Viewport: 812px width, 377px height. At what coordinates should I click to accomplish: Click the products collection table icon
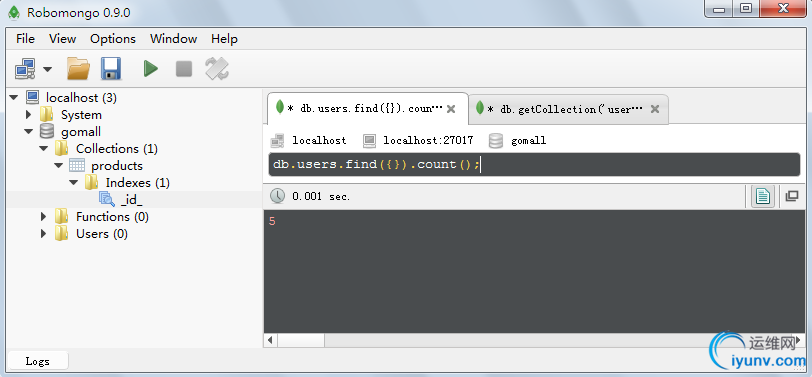coord(77,166)
